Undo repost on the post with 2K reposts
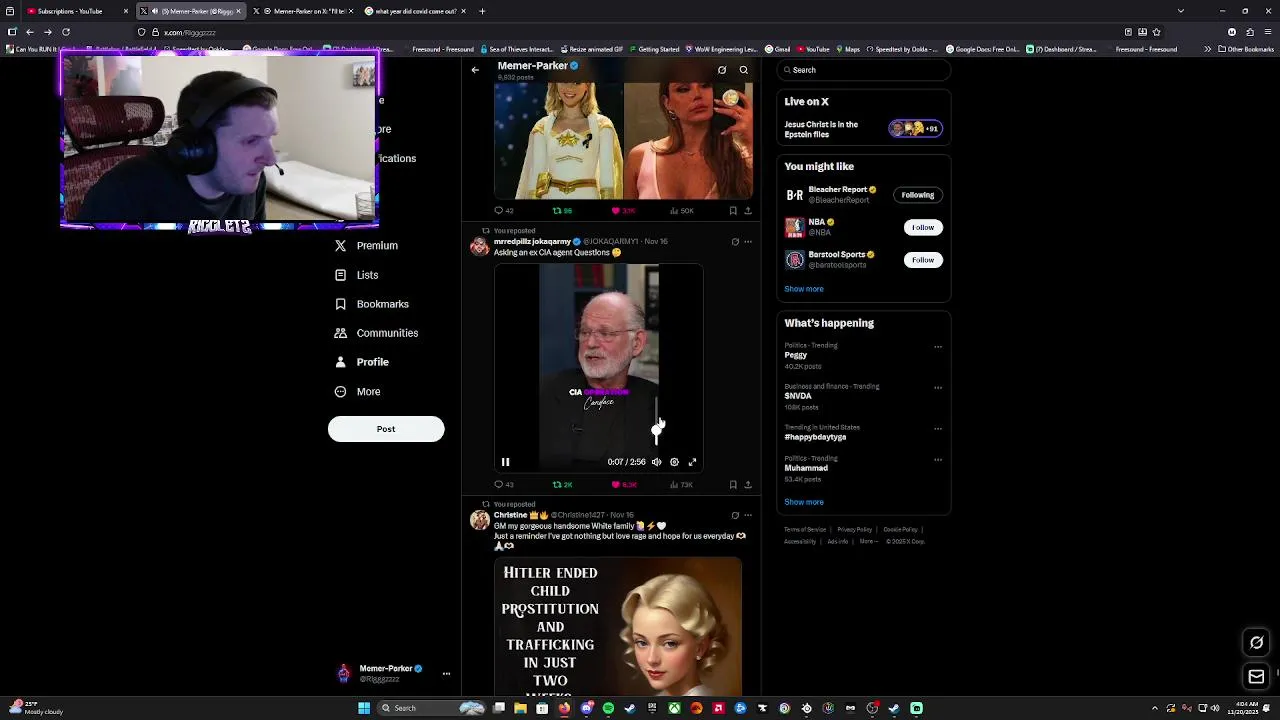Viewport: 1280px width, 720px height. tap(563, 485)
